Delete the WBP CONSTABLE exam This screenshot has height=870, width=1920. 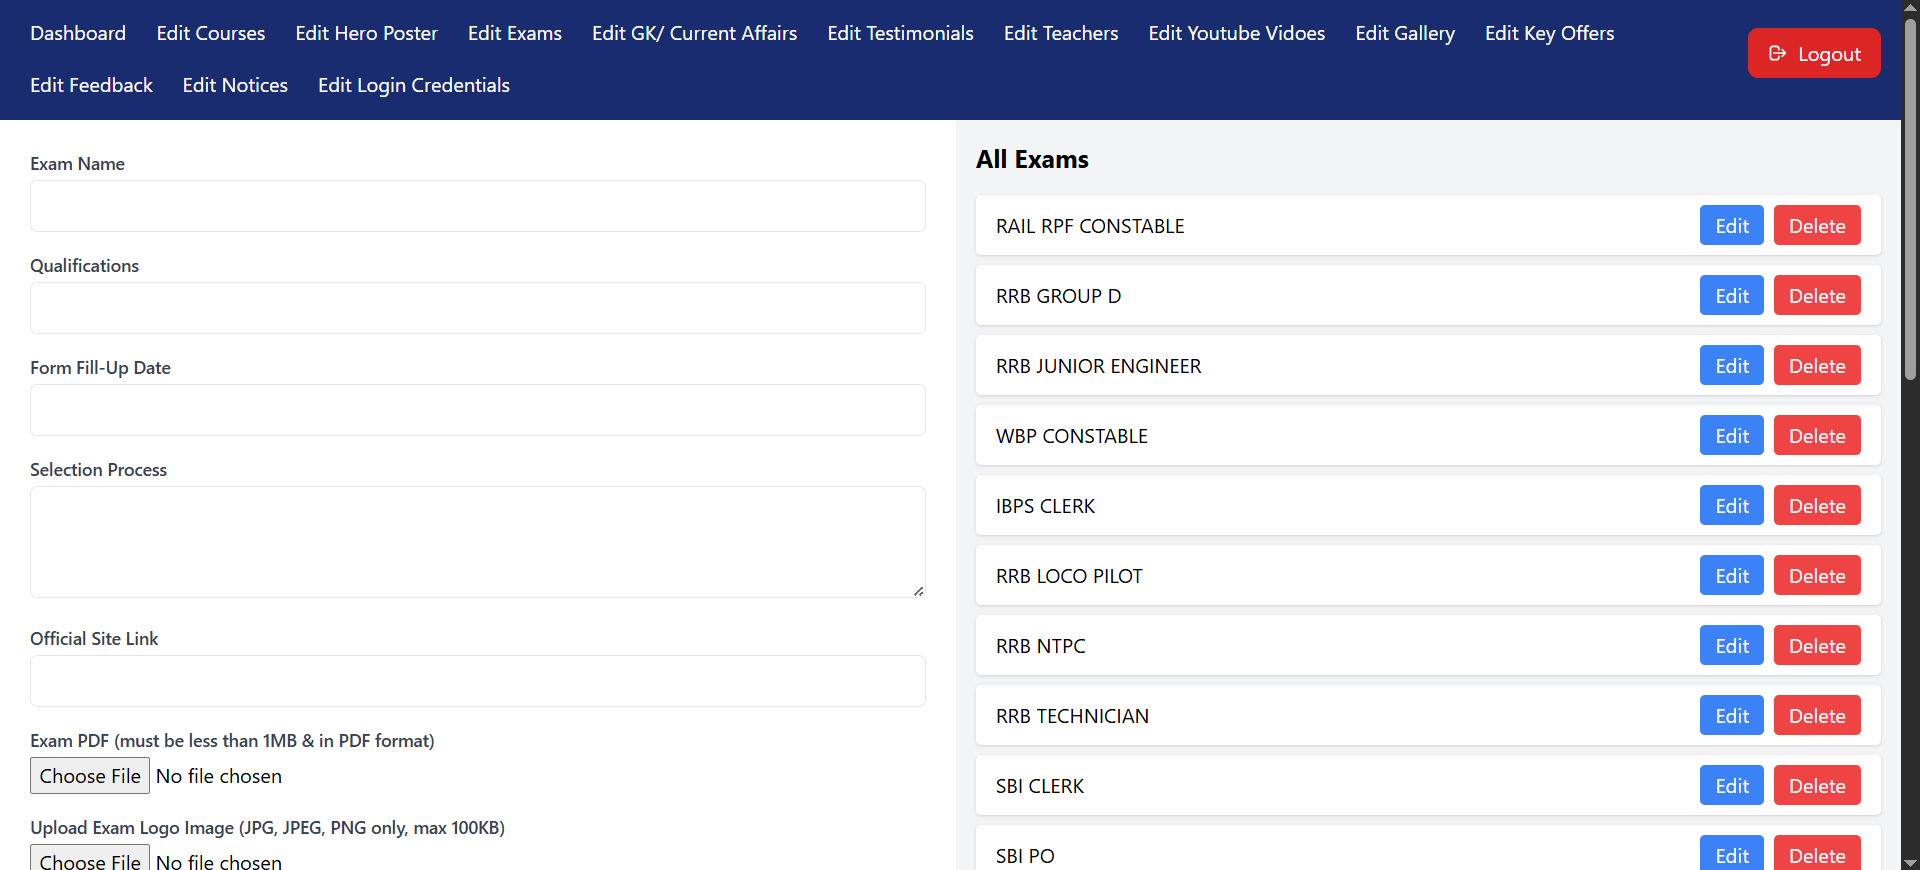pos(1817,435)
